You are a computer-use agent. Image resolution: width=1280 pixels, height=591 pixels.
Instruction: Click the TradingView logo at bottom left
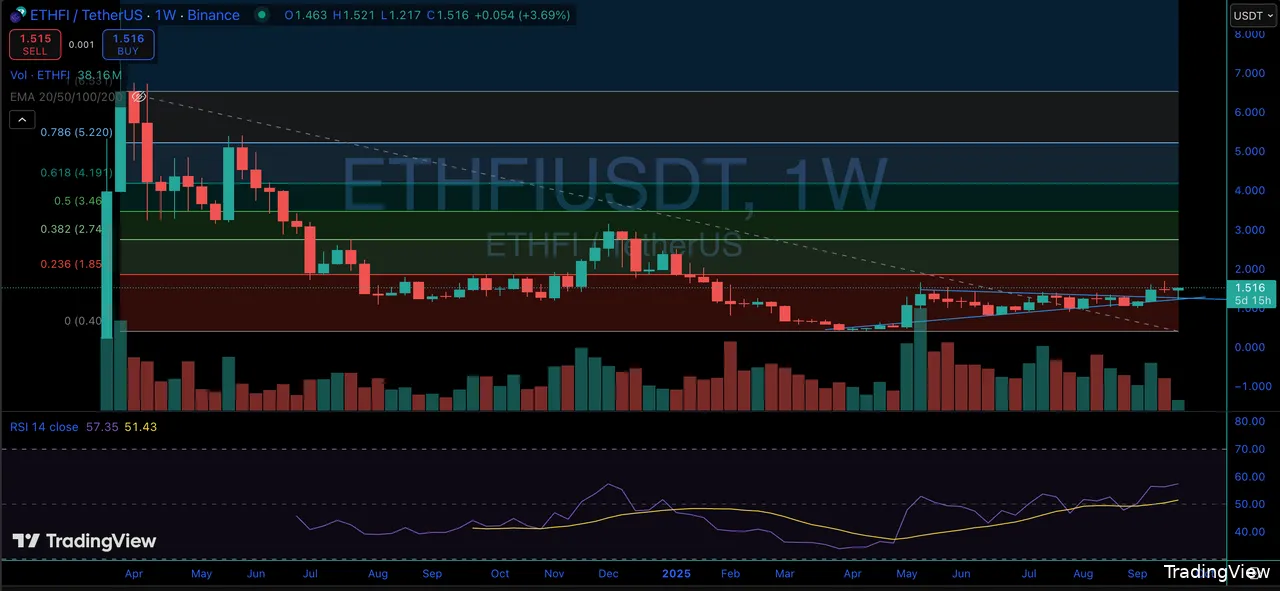[x=84, y=541]
